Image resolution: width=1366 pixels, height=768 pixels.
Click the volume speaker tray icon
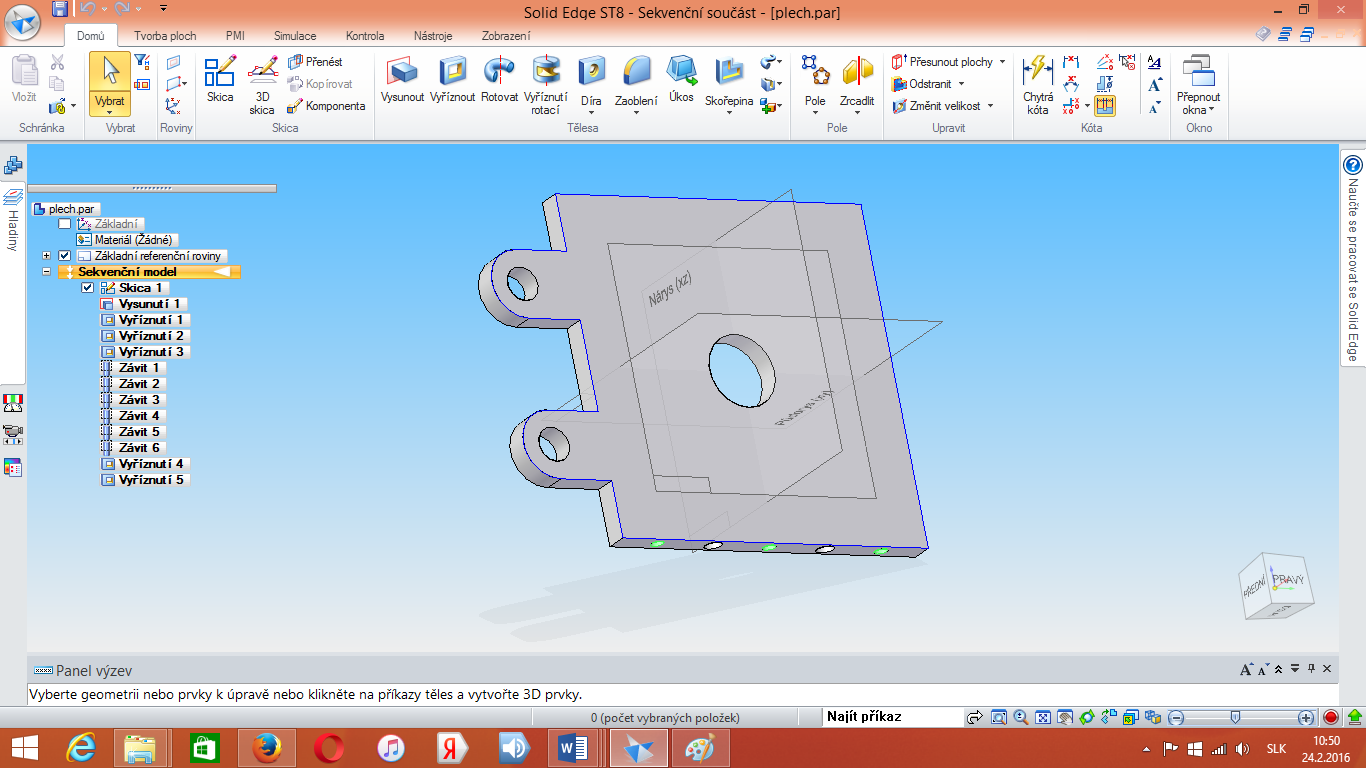click(x=1242, y=749)
